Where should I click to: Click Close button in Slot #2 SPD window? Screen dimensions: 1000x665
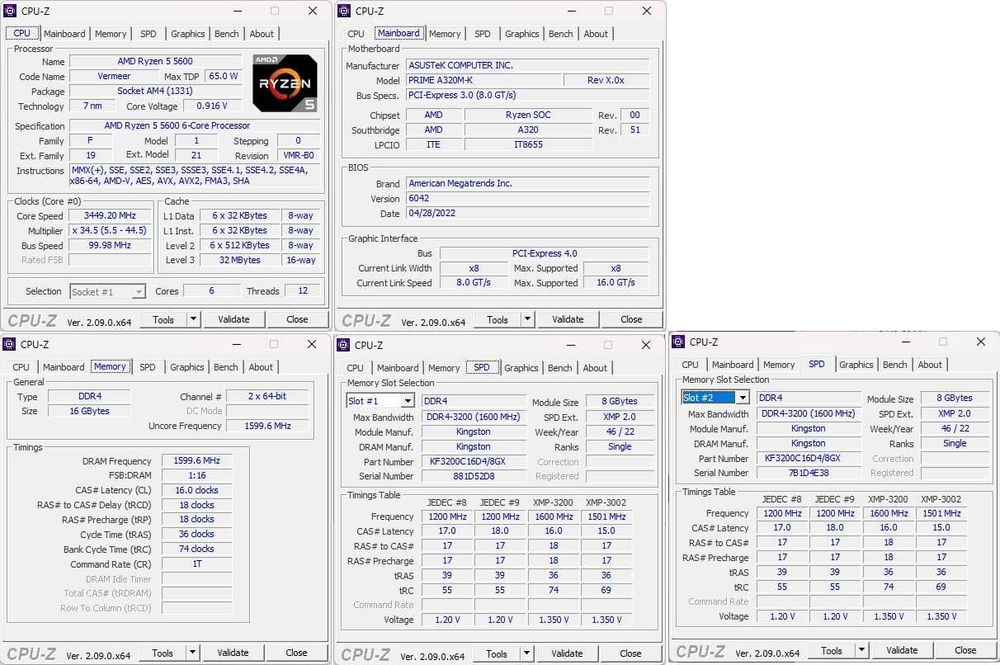click(965, 650)
